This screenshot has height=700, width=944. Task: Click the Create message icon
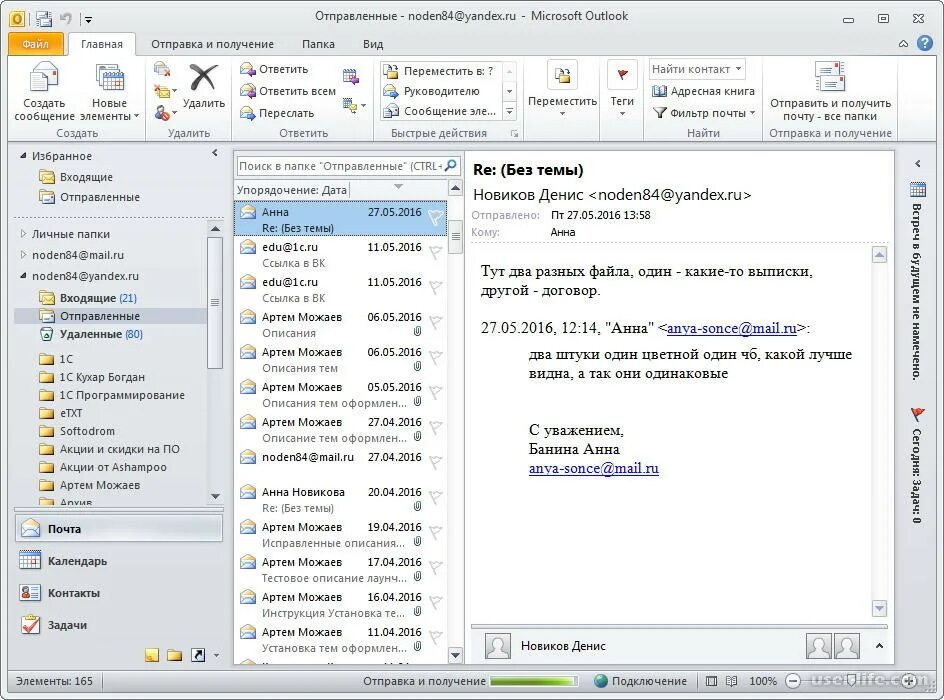pos(43,78)
